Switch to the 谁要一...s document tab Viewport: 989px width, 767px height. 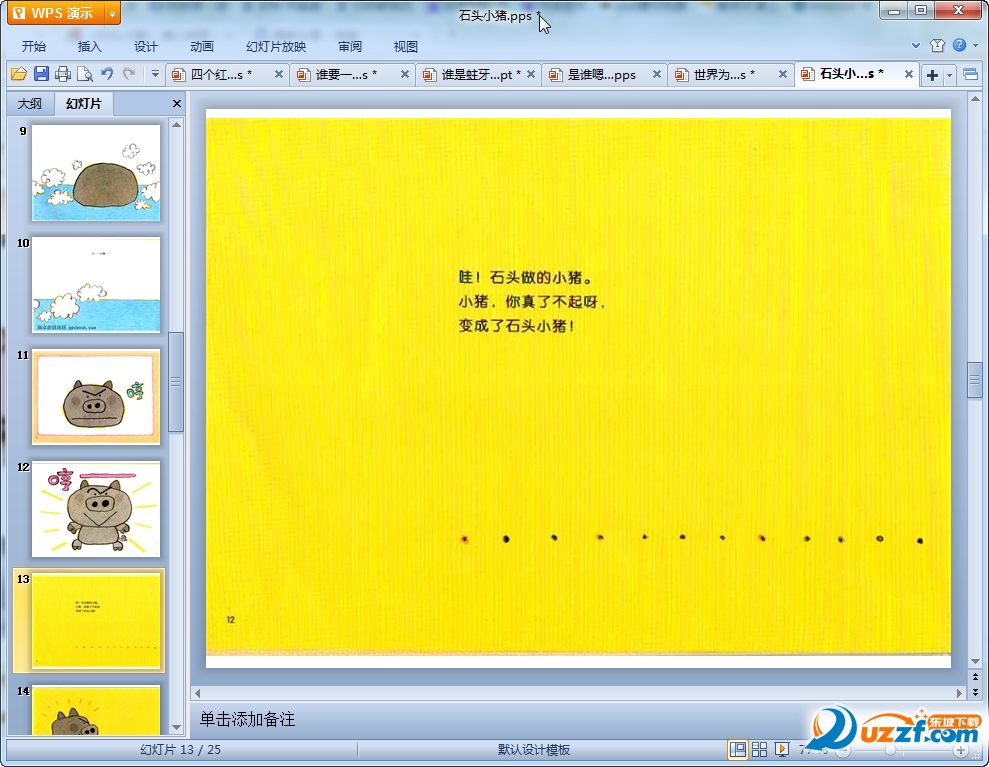[x=346, y=74]
